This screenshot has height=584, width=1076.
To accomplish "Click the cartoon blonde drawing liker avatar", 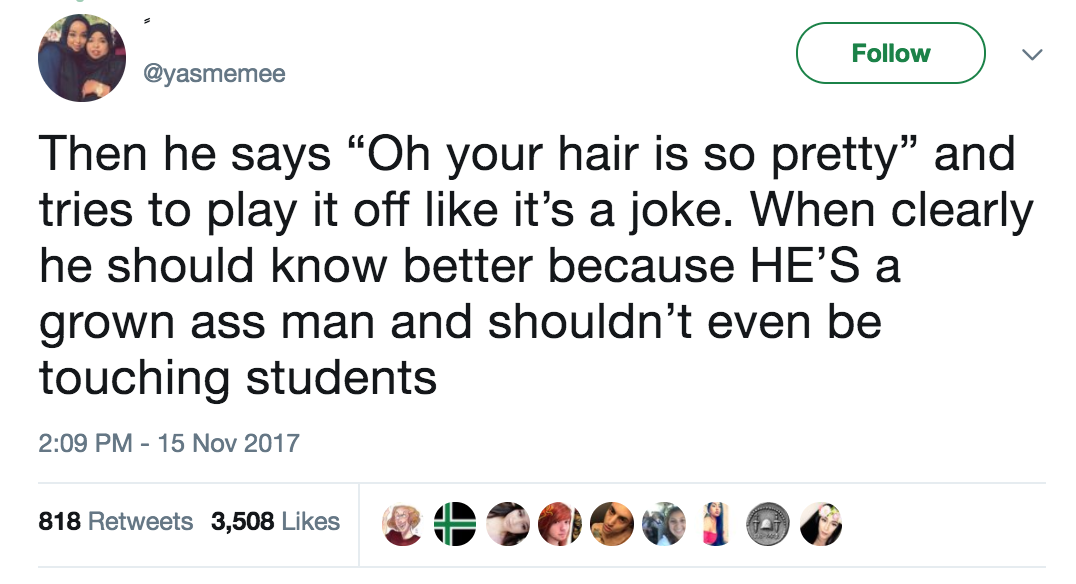I will [404, 523].
